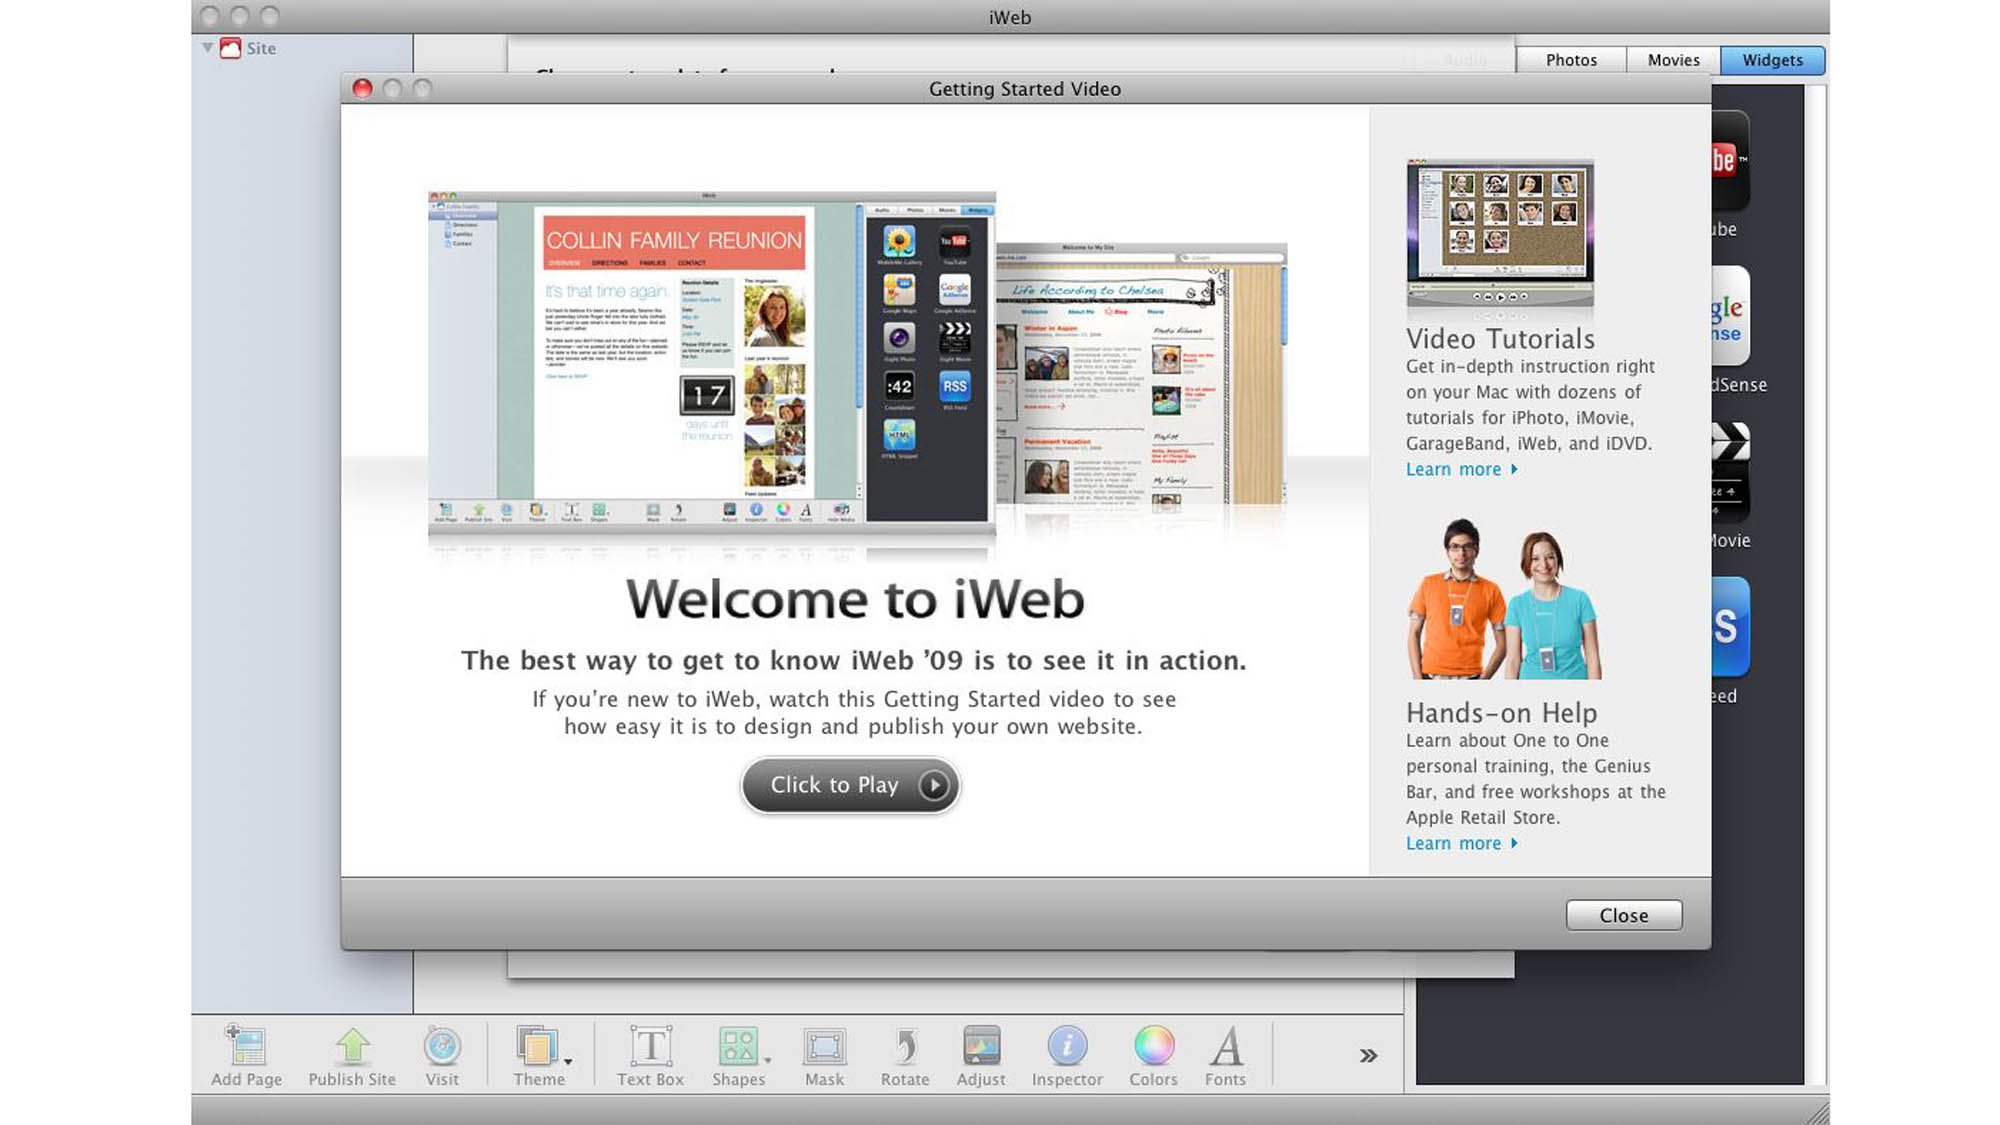Open the Inspector info icon
The width and height of the screenshot is (2000, 1125).
(x=1067, y=1046)
